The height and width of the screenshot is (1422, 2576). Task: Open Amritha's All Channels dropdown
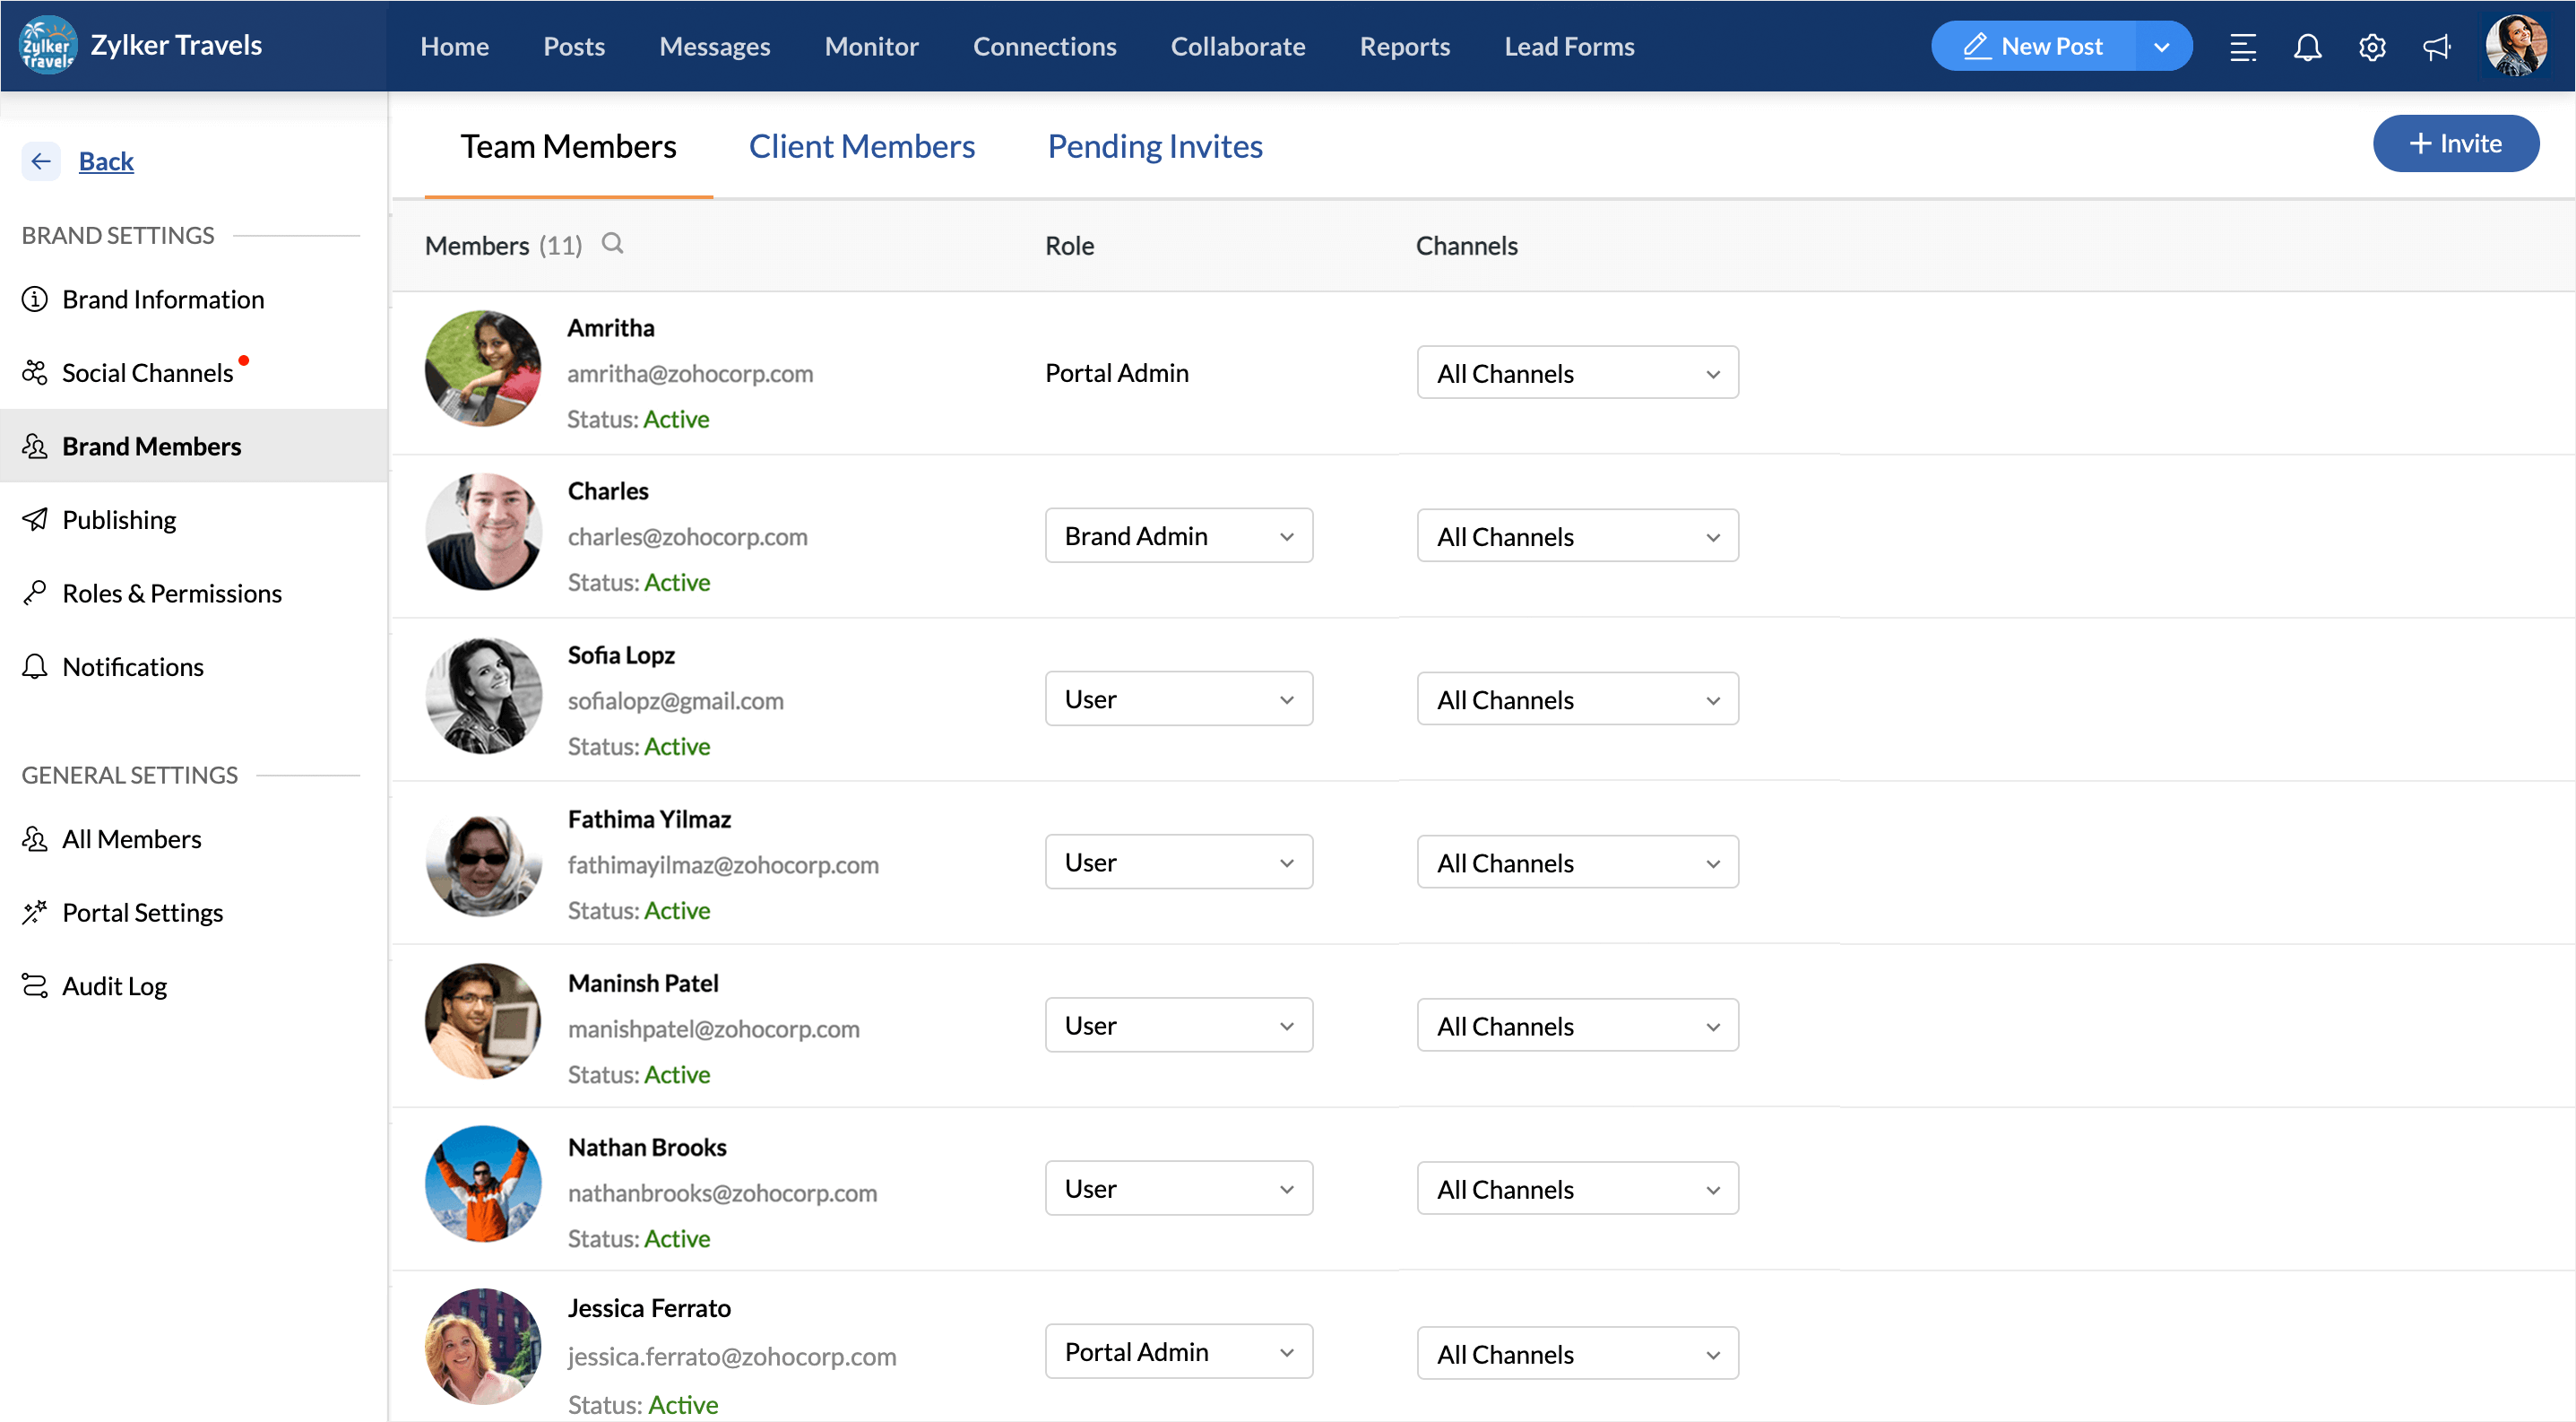pos(1577,373)
